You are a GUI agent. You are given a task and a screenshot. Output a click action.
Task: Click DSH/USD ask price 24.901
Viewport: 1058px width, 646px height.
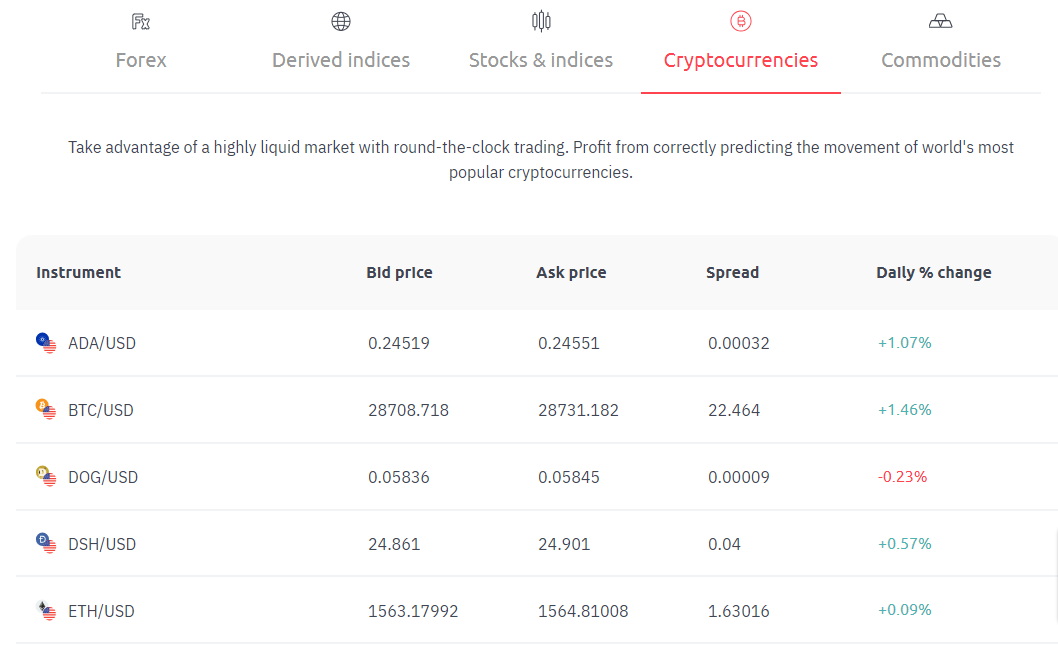pos(564,543)
